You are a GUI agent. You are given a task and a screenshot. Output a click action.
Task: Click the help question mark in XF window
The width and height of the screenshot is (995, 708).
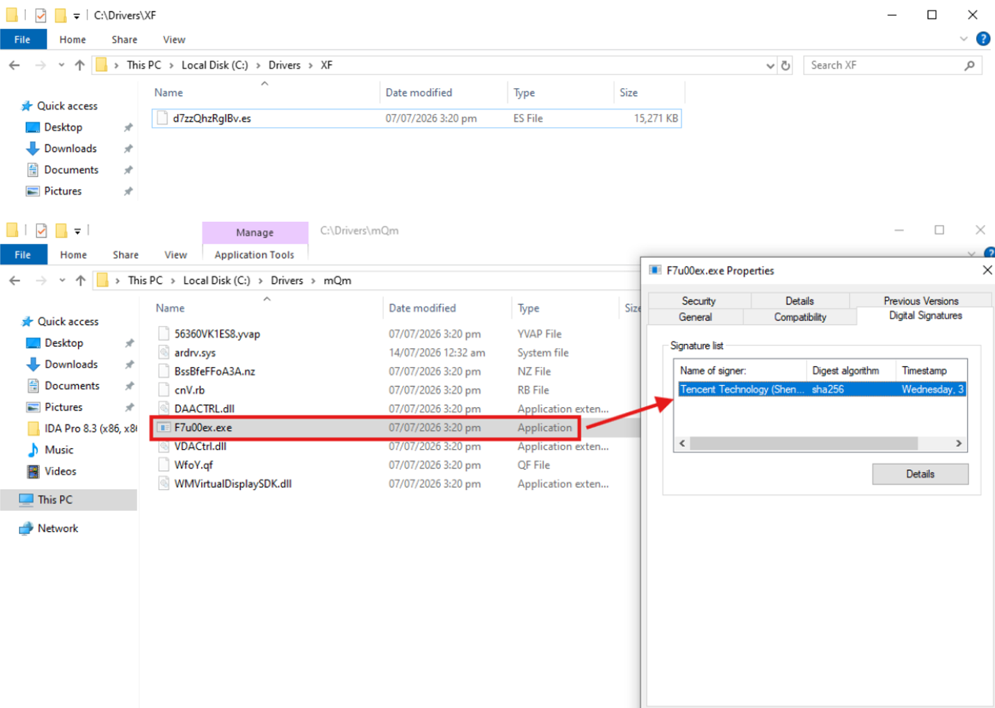click(x=983, y=39)
